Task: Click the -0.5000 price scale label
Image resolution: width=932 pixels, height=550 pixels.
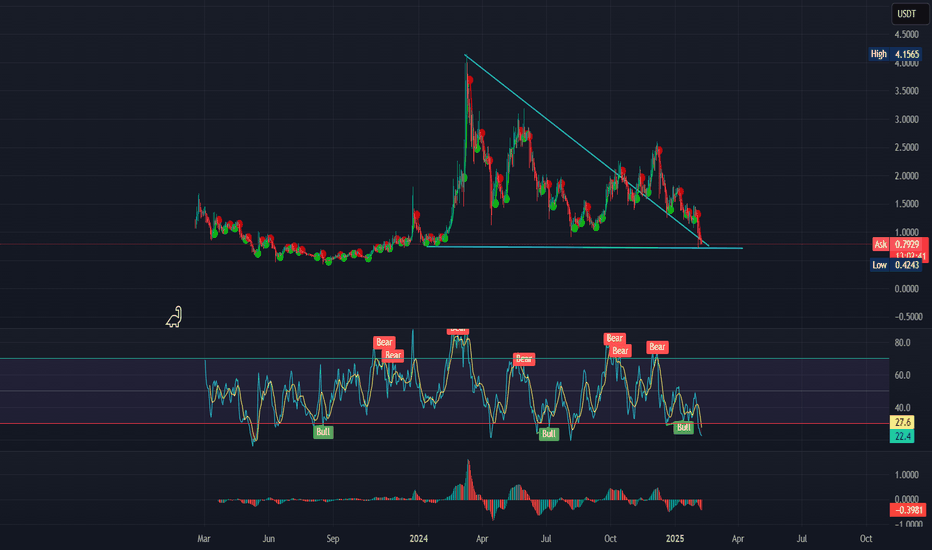Action: click(908, 317)
